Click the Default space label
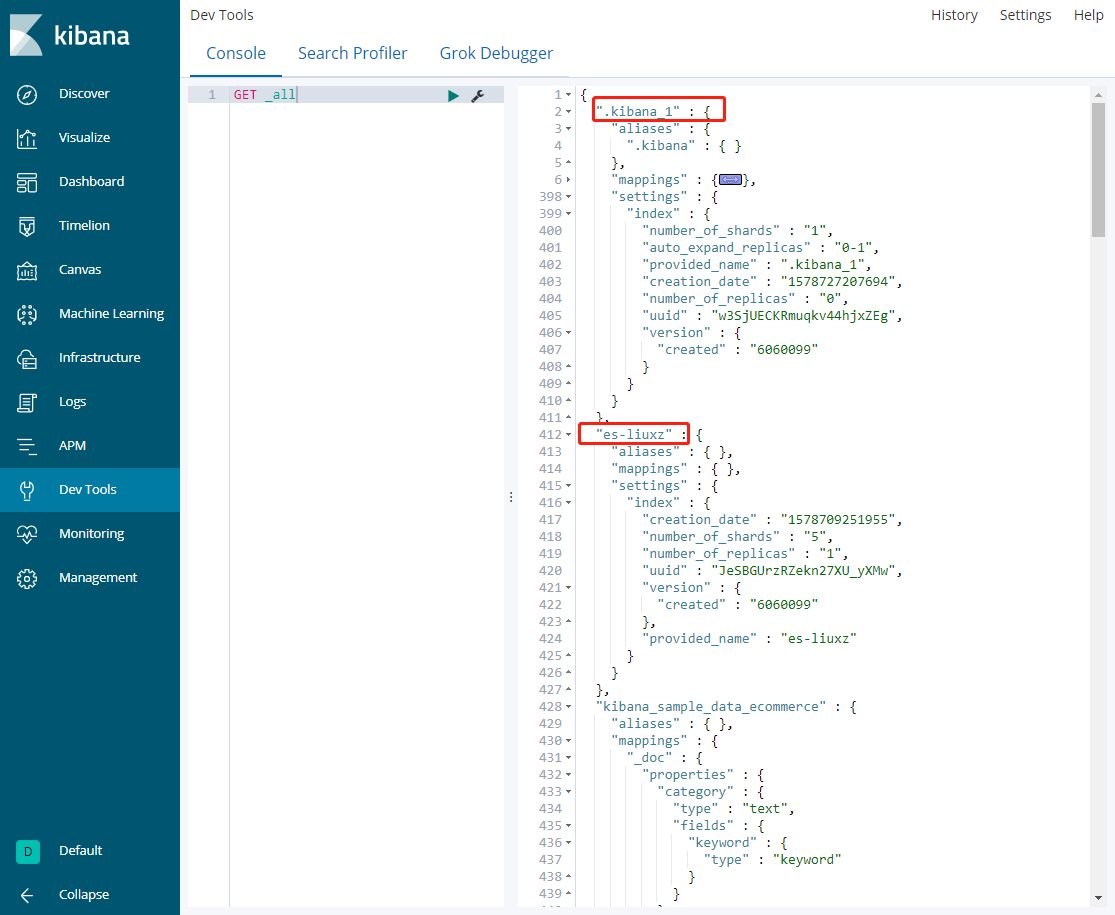 pos(80,851)
